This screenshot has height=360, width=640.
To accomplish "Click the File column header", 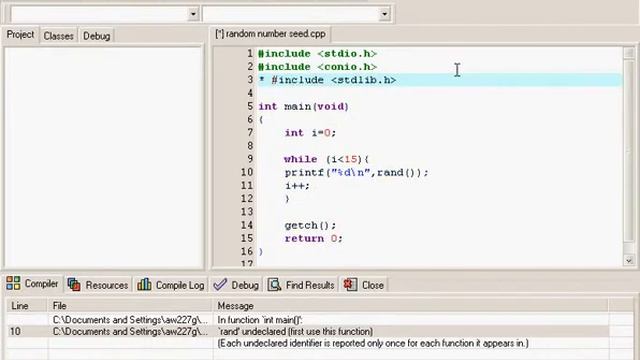I will click(130, 306).
